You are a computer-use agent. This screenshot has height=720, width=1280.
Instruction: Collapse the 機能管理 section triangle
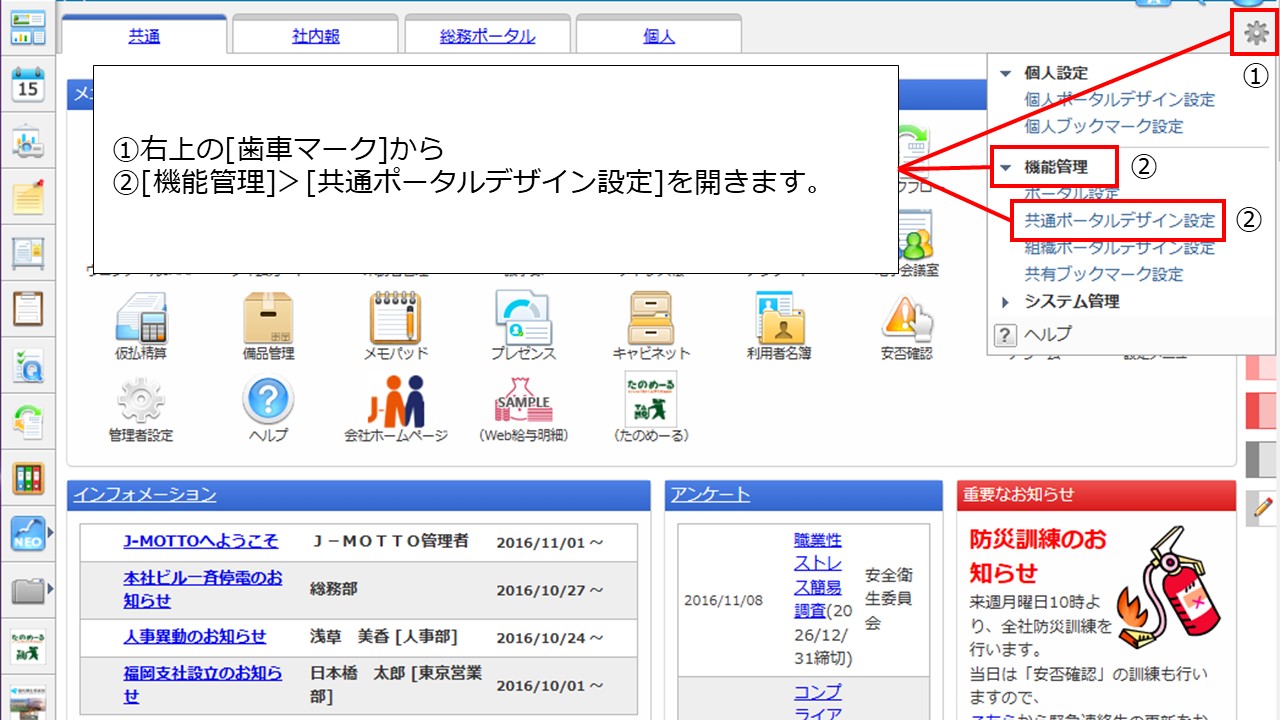[1007, 165]
